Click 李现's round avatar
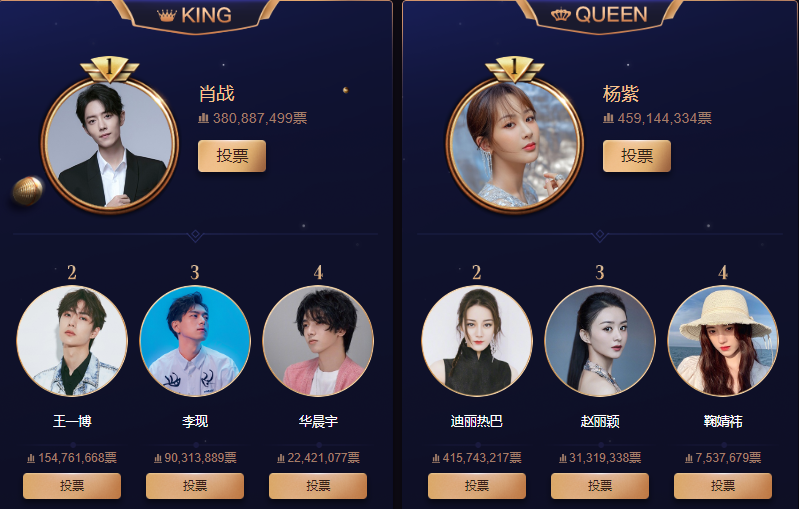799x509 pixels. pos(195,341)
